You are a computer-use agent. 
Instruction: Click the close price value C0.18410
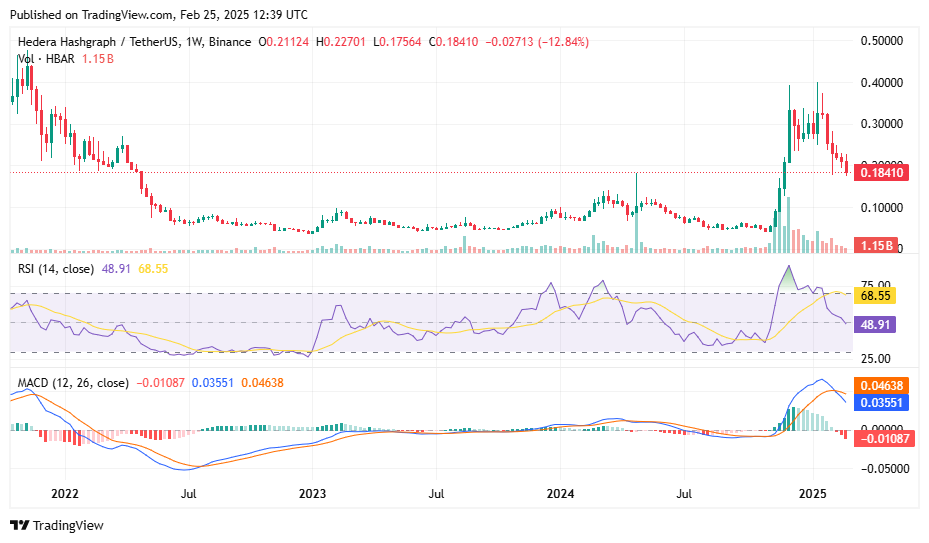click(453, 42)
